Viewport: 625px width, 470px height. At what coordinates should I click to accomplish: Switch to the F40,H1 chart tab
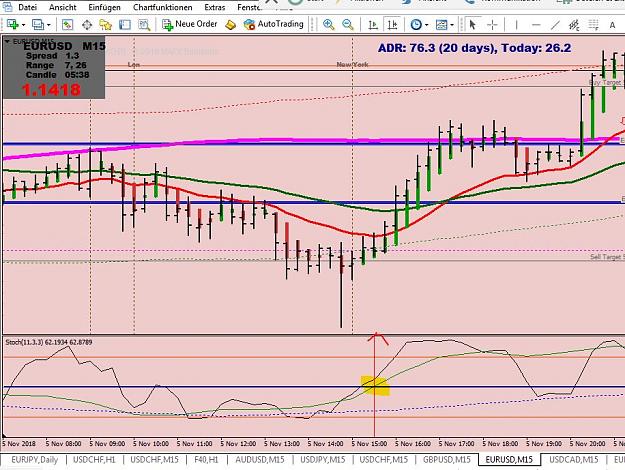click(206, 460)
